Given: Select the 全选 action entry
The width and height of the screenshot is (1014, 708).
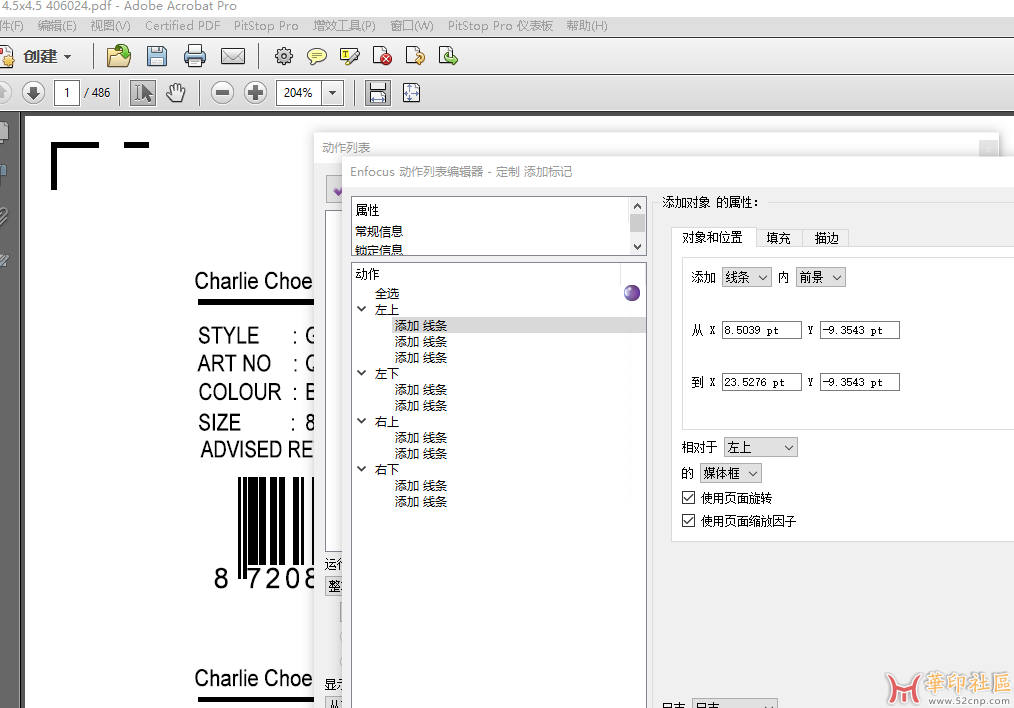Looking at the screenshot, I should click(x=387, y=294).
